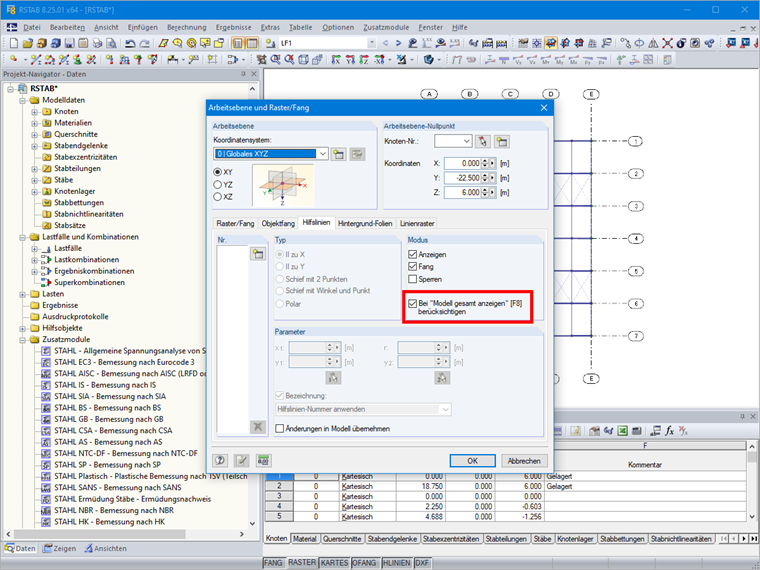
Task: Click the X coordinate input field
Action: coord(462,163)
